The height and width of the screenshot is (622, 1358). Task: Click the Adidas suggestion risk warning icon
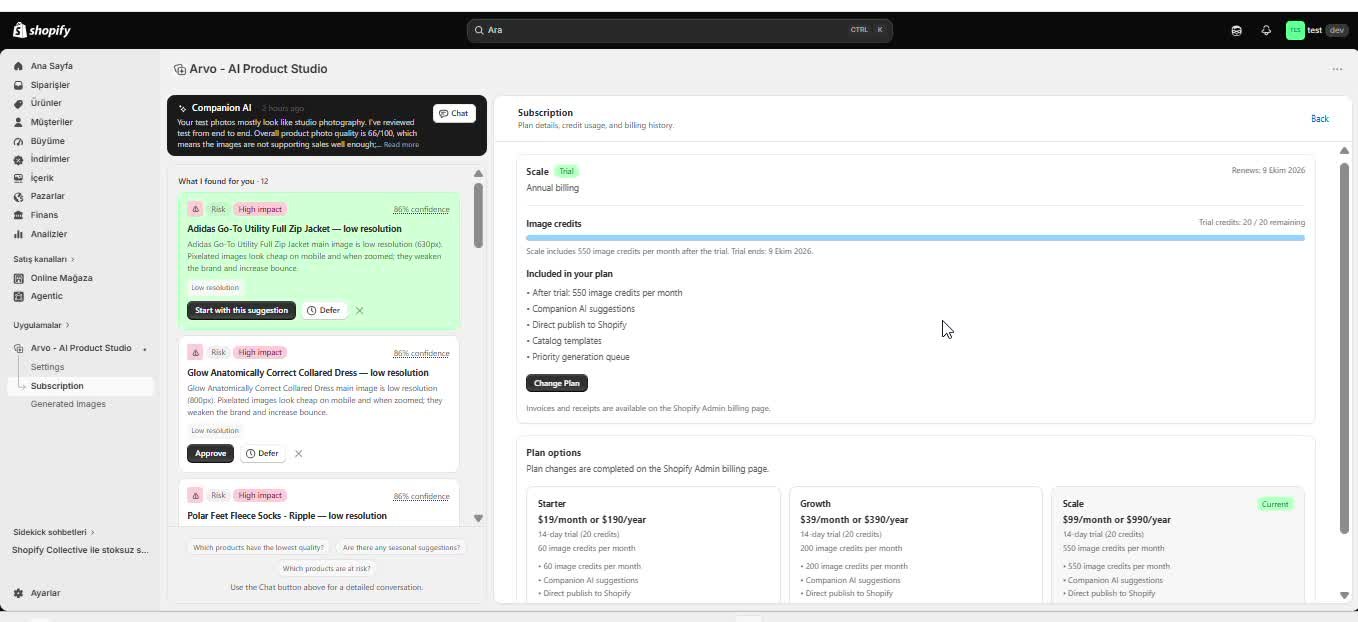point(195,209)
